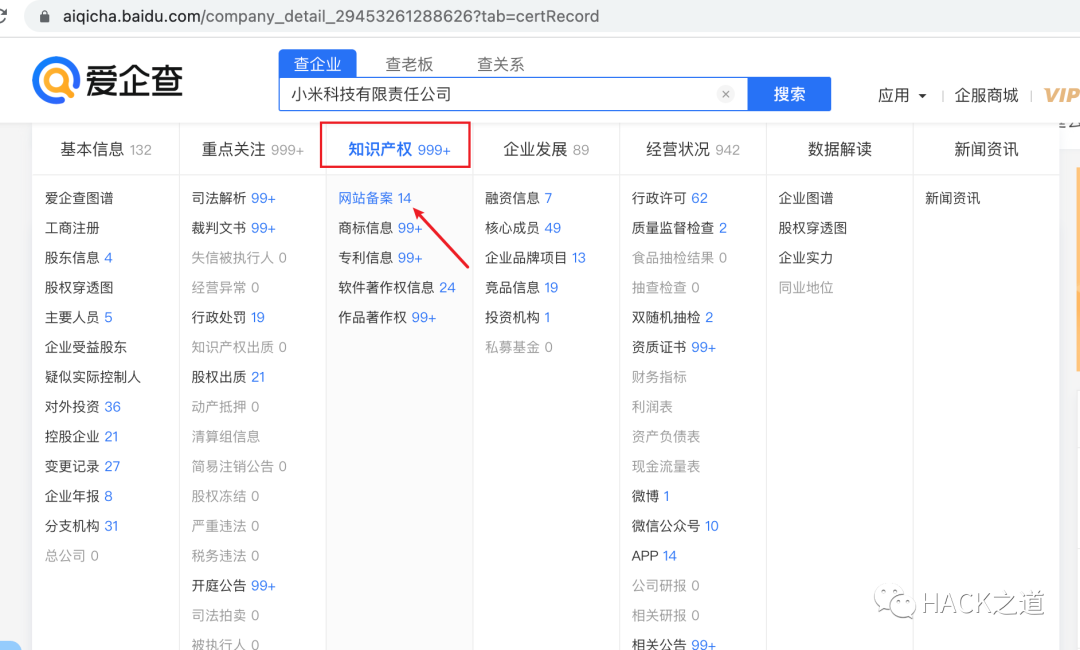Open 专利信息 99+ entry
Viewport: 1080px width, 650px height.
380,258
